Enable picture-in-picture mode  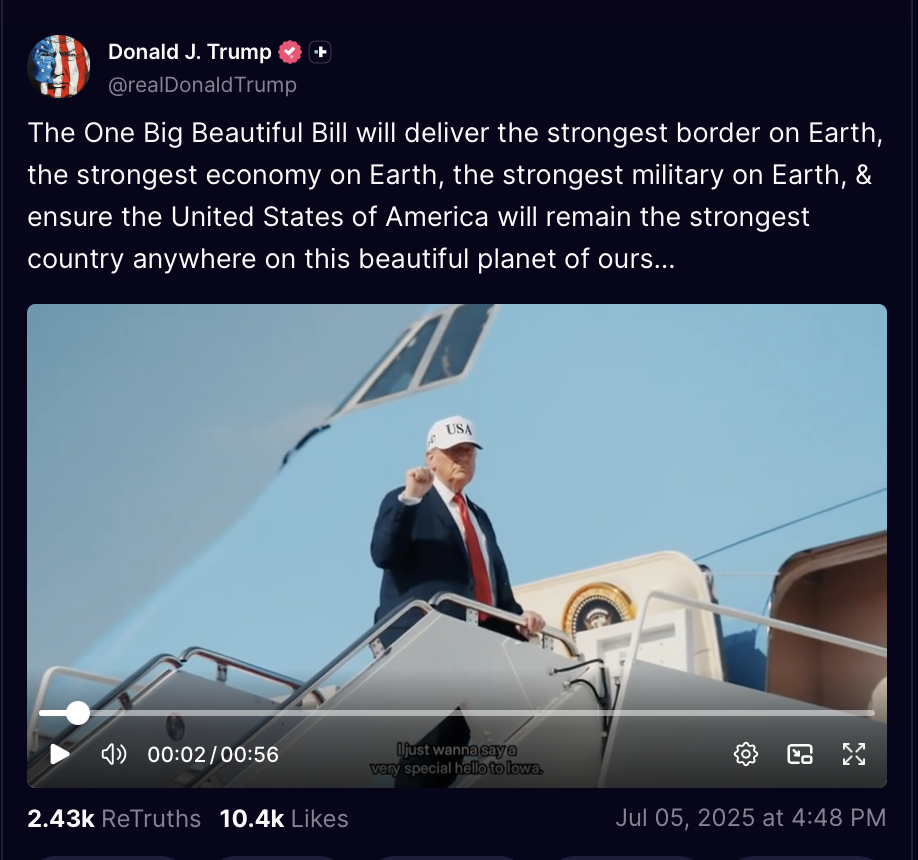point(800,754)
